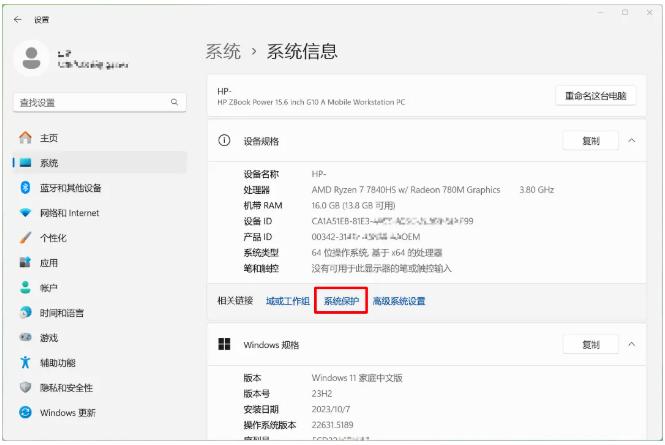The image size is (665, 445).
Task: Click the network Wi-Fi icon
Action: coord(25,213)
